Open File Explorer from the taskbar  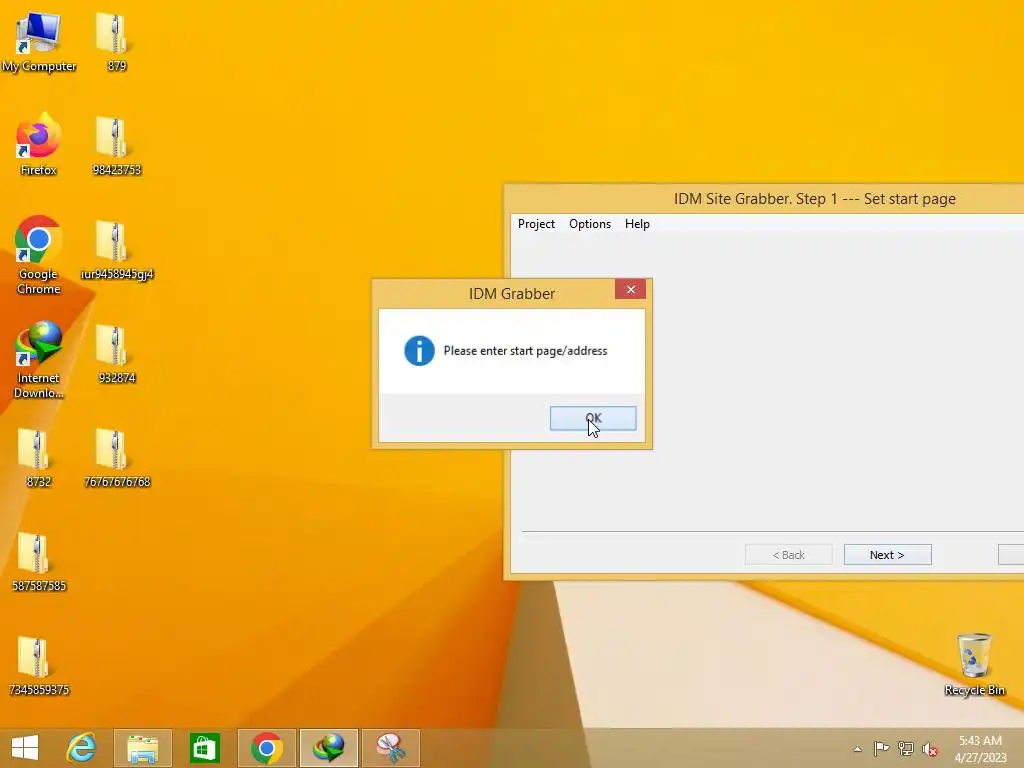pos(142,748)
